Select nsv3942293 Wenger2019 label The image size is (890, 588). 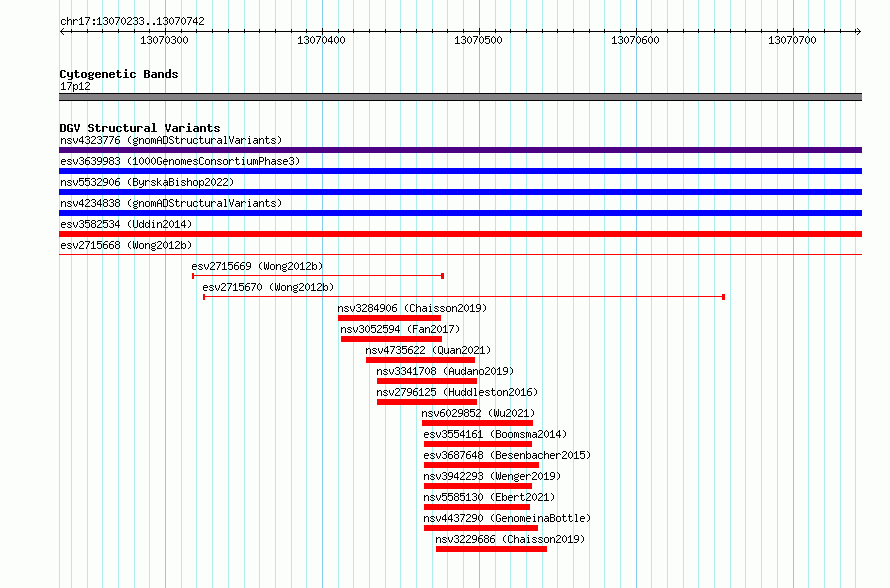492,476
